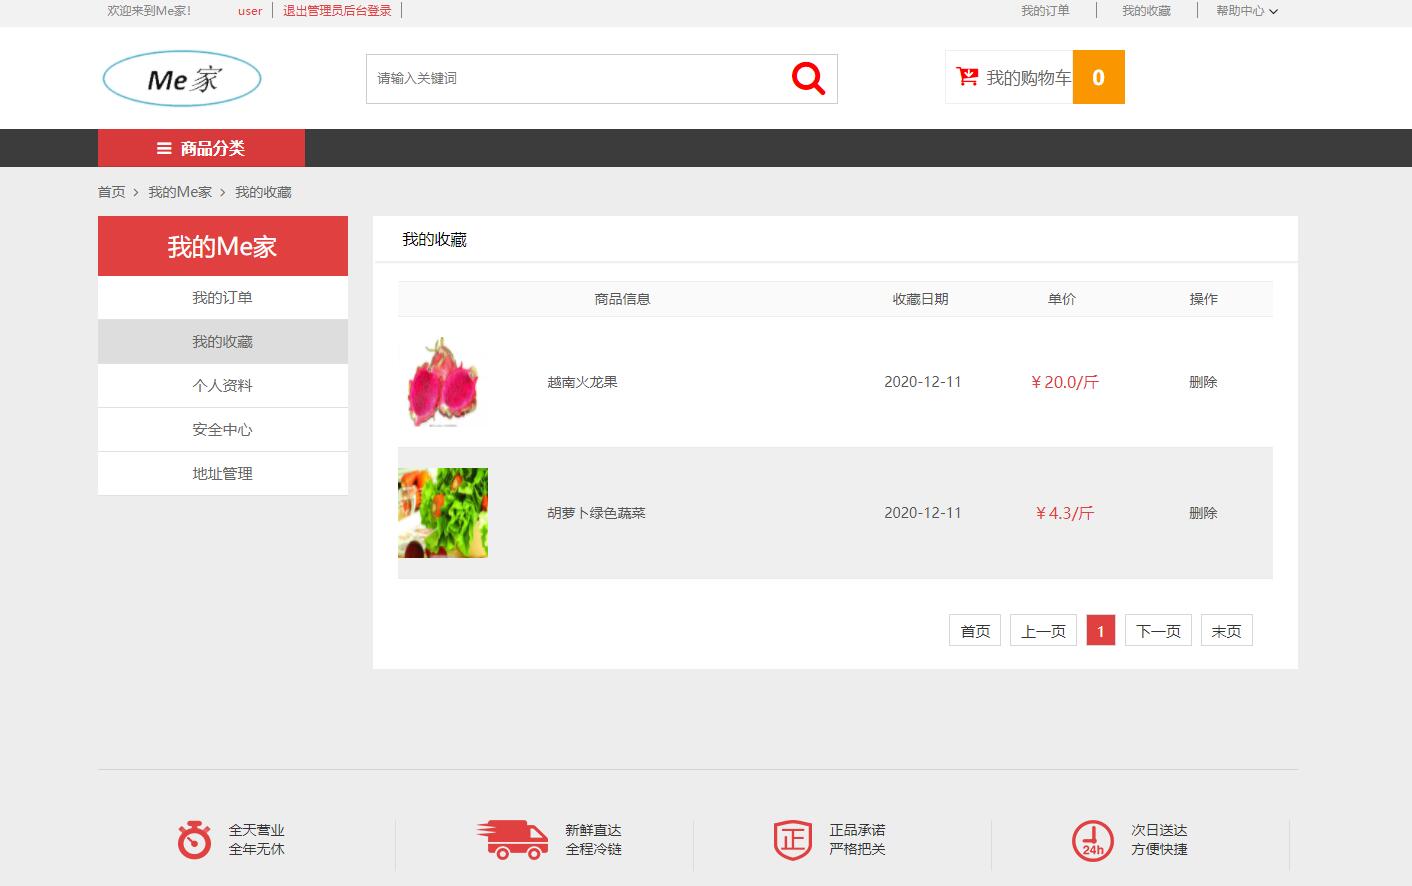Click the red search magnifier icon
Viewport: 1412px width, 886px height.
tap(806, 78)
